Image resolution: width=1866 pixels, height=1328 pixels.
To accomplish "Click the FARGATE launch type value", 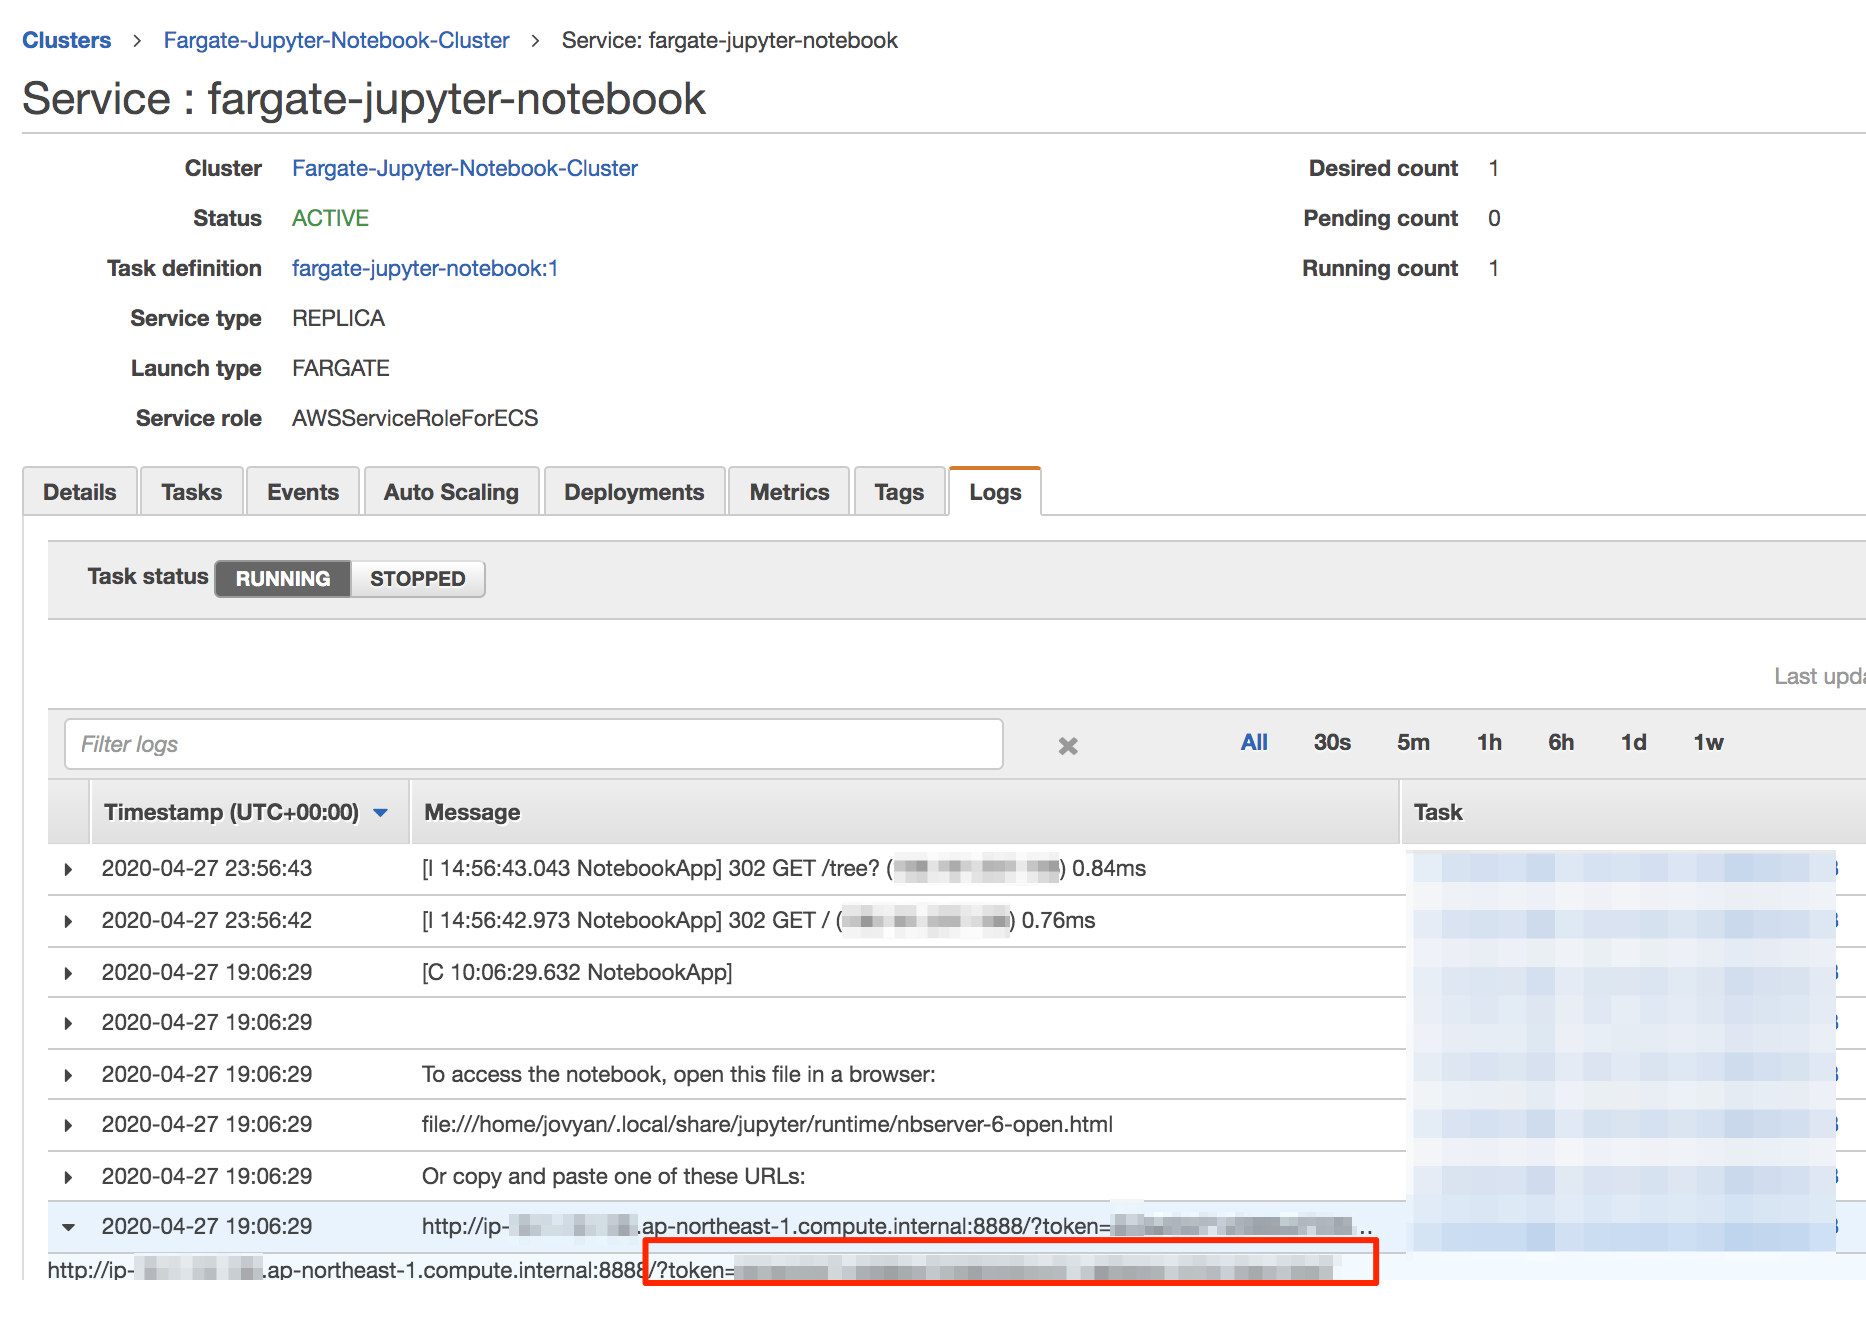I will 341,368.
